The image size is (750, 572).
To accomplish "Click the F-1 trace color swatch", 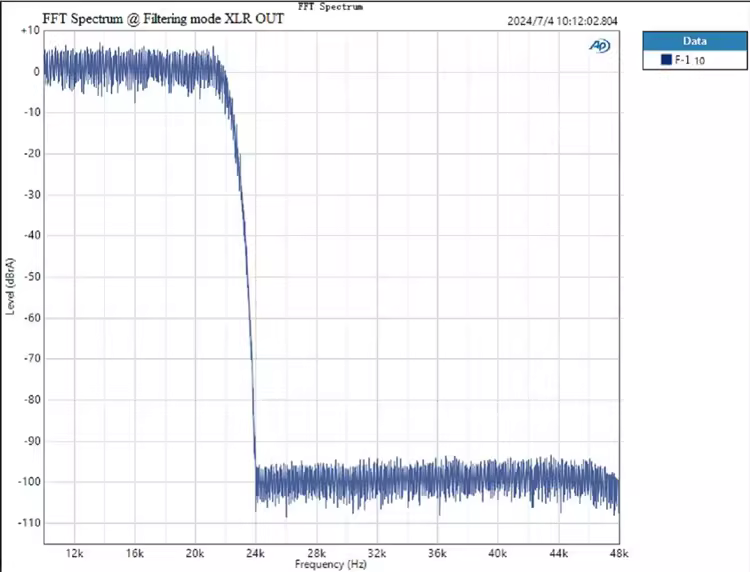I will click(x=666, y=61).
